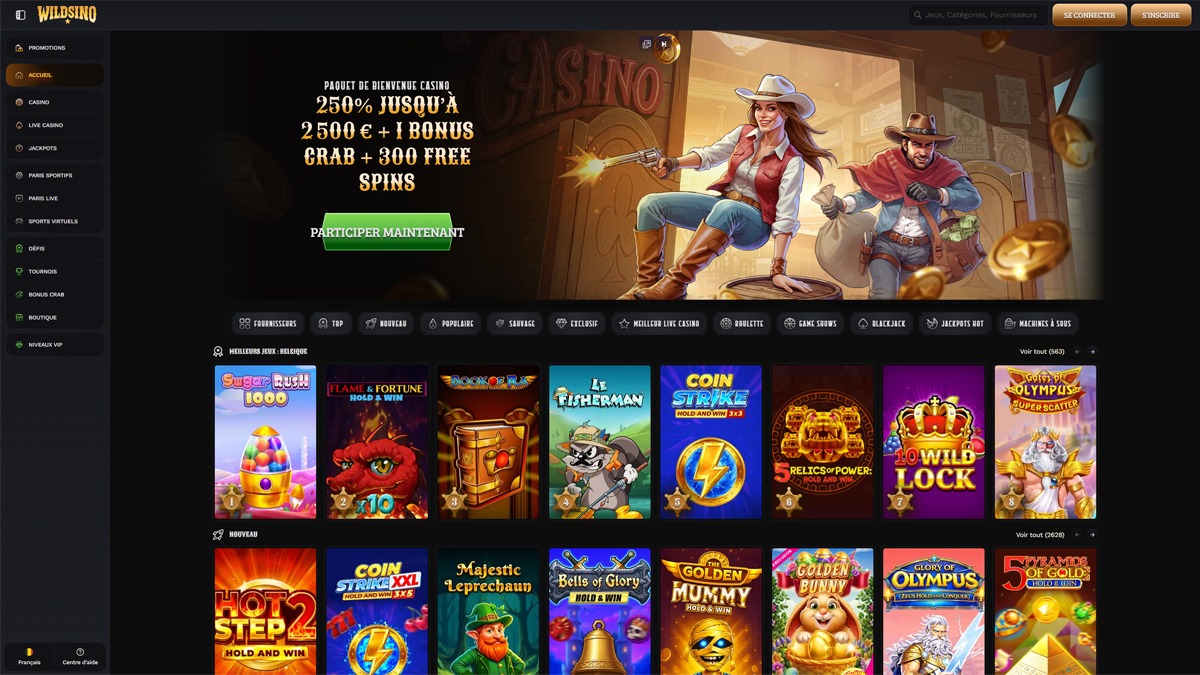
Task: Open the Jackpots sidebar item
Action: tap(55, 148)
